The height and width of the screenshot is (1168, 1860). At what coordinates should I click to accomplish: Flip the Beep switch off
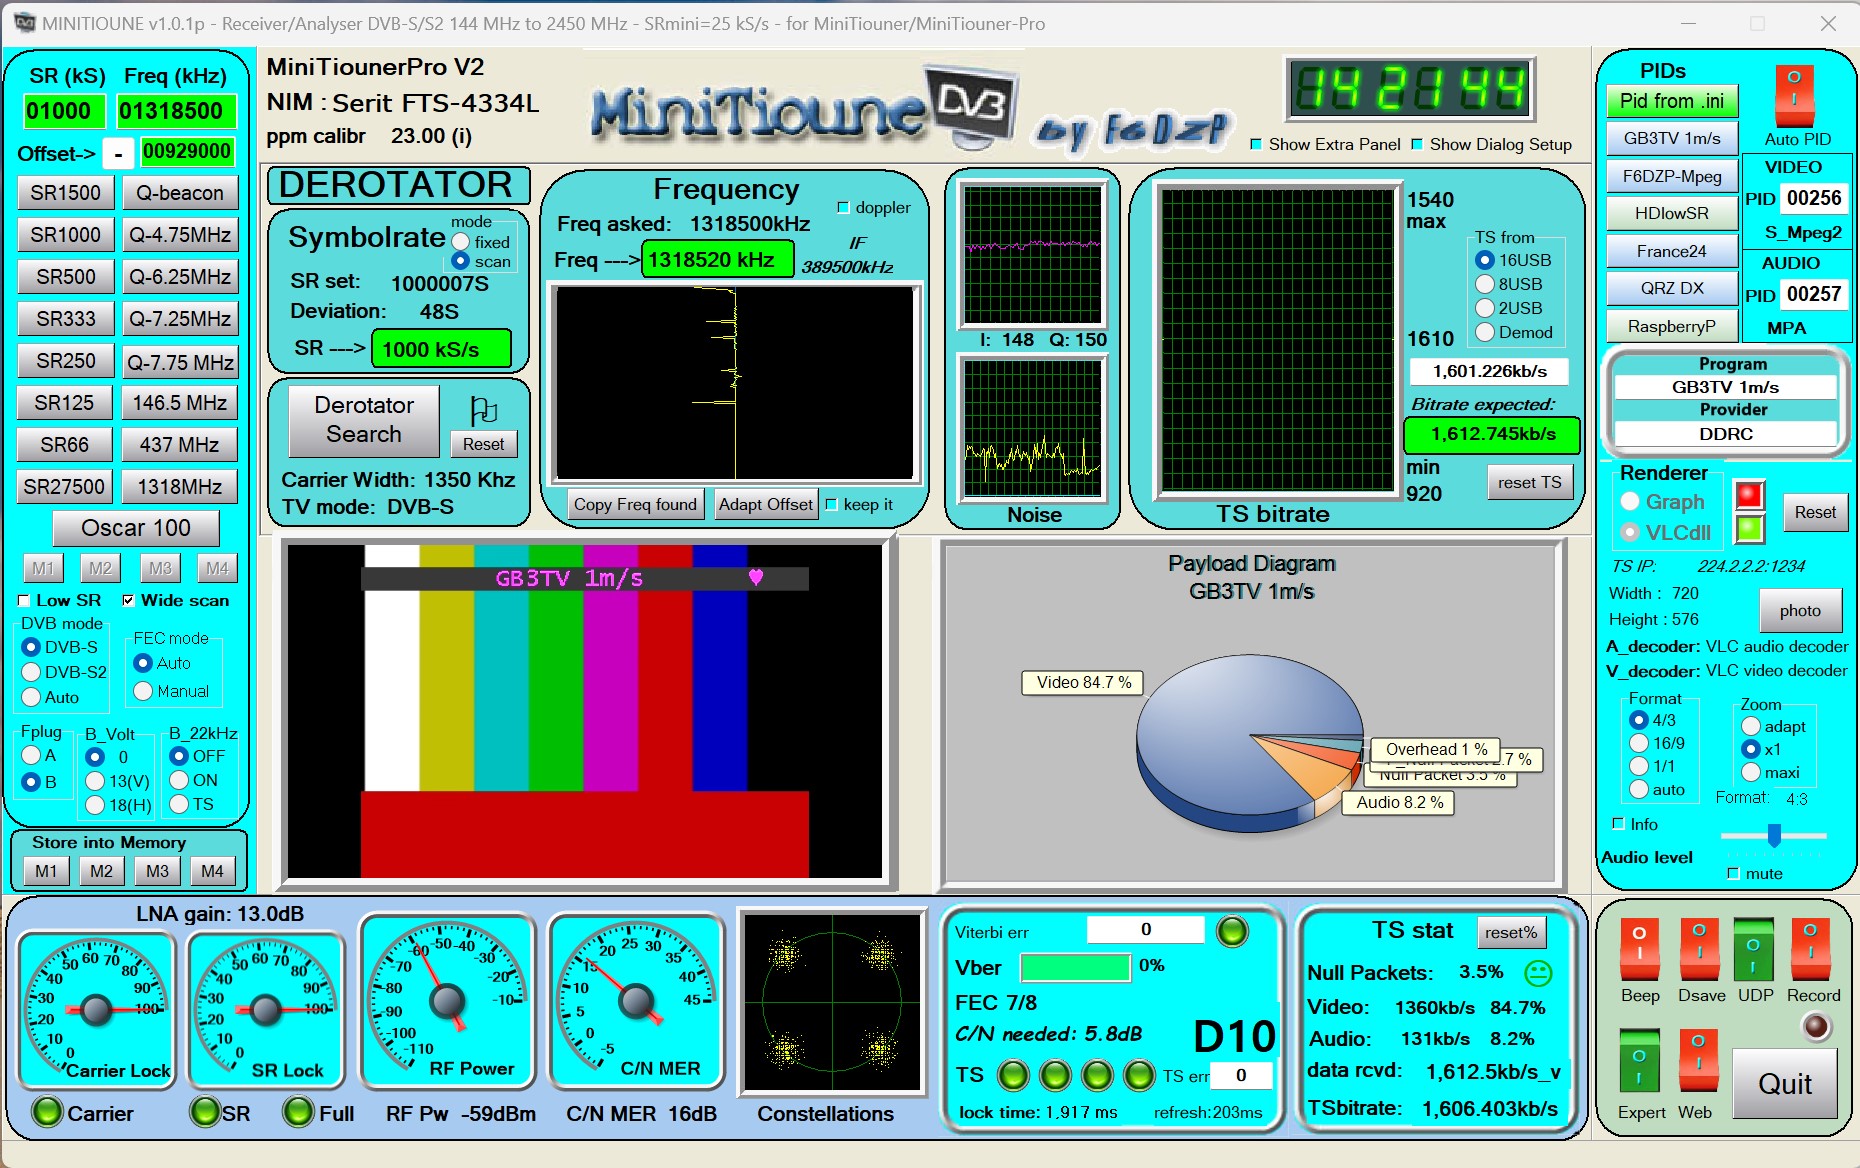tap(1638, 950)
